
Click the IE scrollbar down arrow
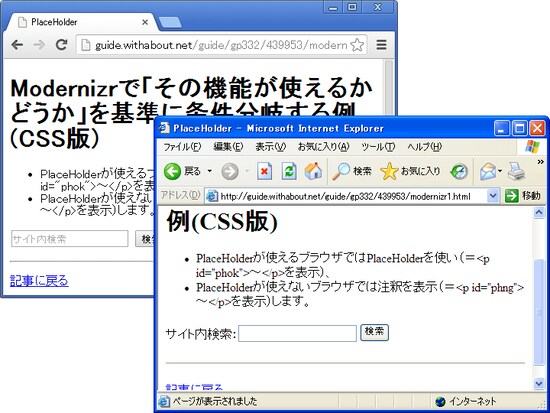539,384
